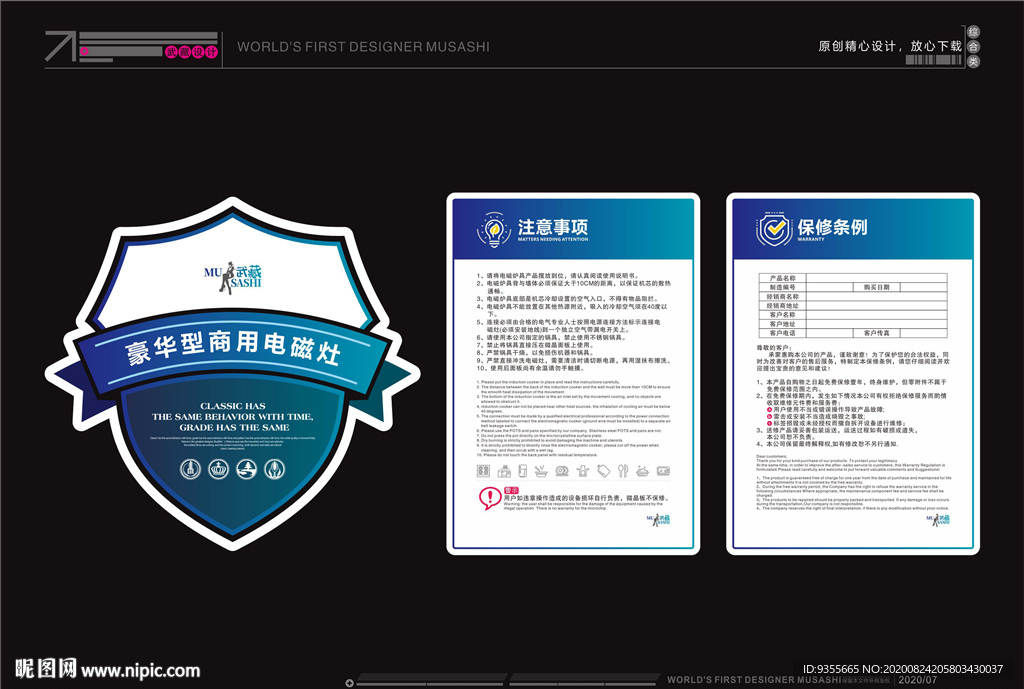Click the tower building circle icon in the shield
Screen dimensions: 1024x689
[190, 469]
